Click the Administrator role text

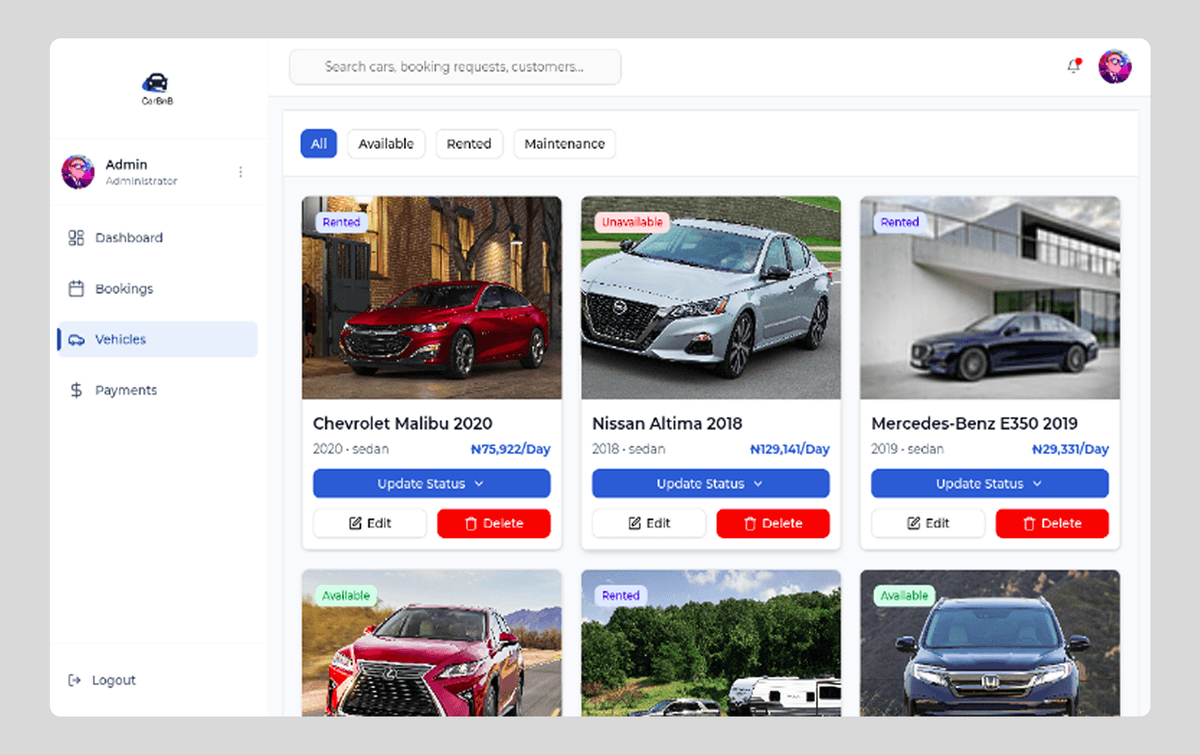[x=142, y=181]
